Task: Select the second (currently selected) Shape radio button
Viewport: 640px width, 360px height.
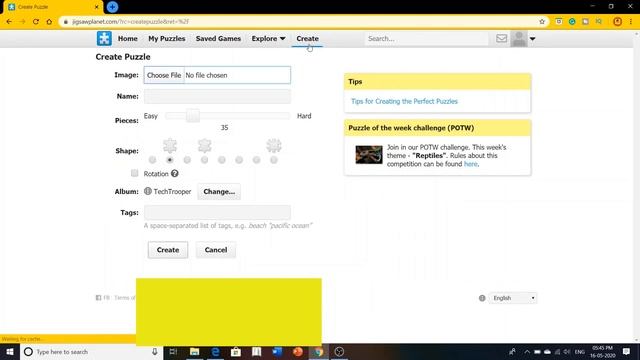Action: pyautogui.click(x=170, y=160)
